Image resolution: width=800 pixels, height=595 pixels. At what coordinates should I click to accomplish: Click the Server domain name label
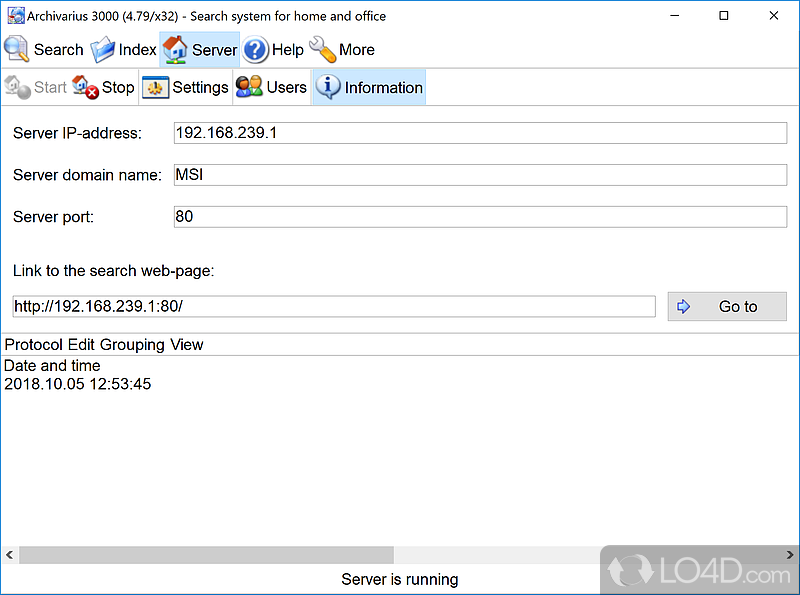87,175
